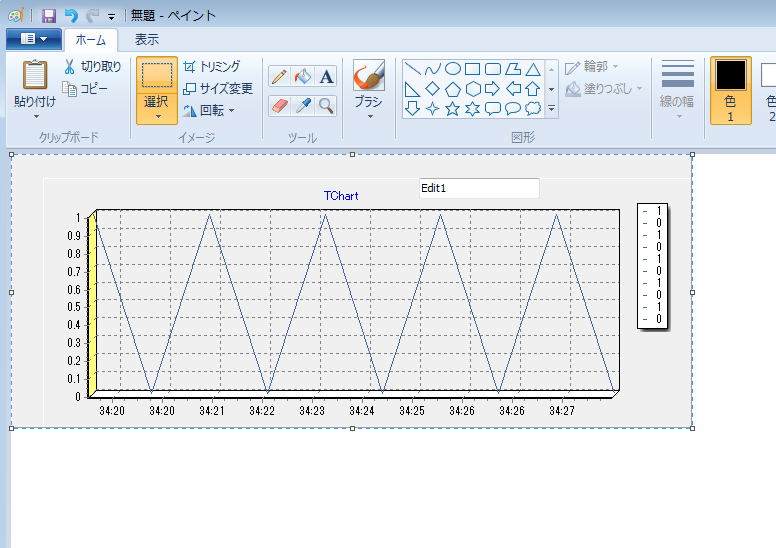The height and width of the screenshot is (548, 776).
Task: Click the Paint application icon in title bar
Action: tap(15, 16)
